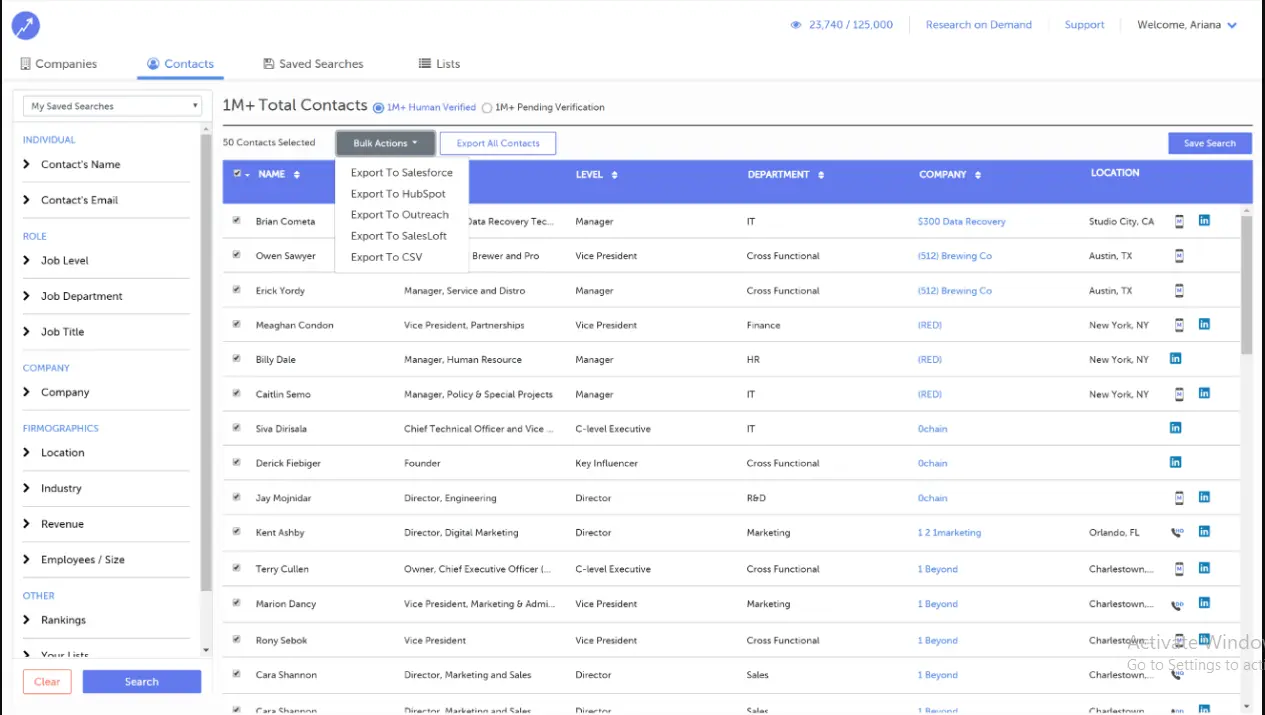The height and width of the screenshot is (715, 1265).
Task: Select the 1M+ Human Verified radio button
Action: tap(378, 107)
